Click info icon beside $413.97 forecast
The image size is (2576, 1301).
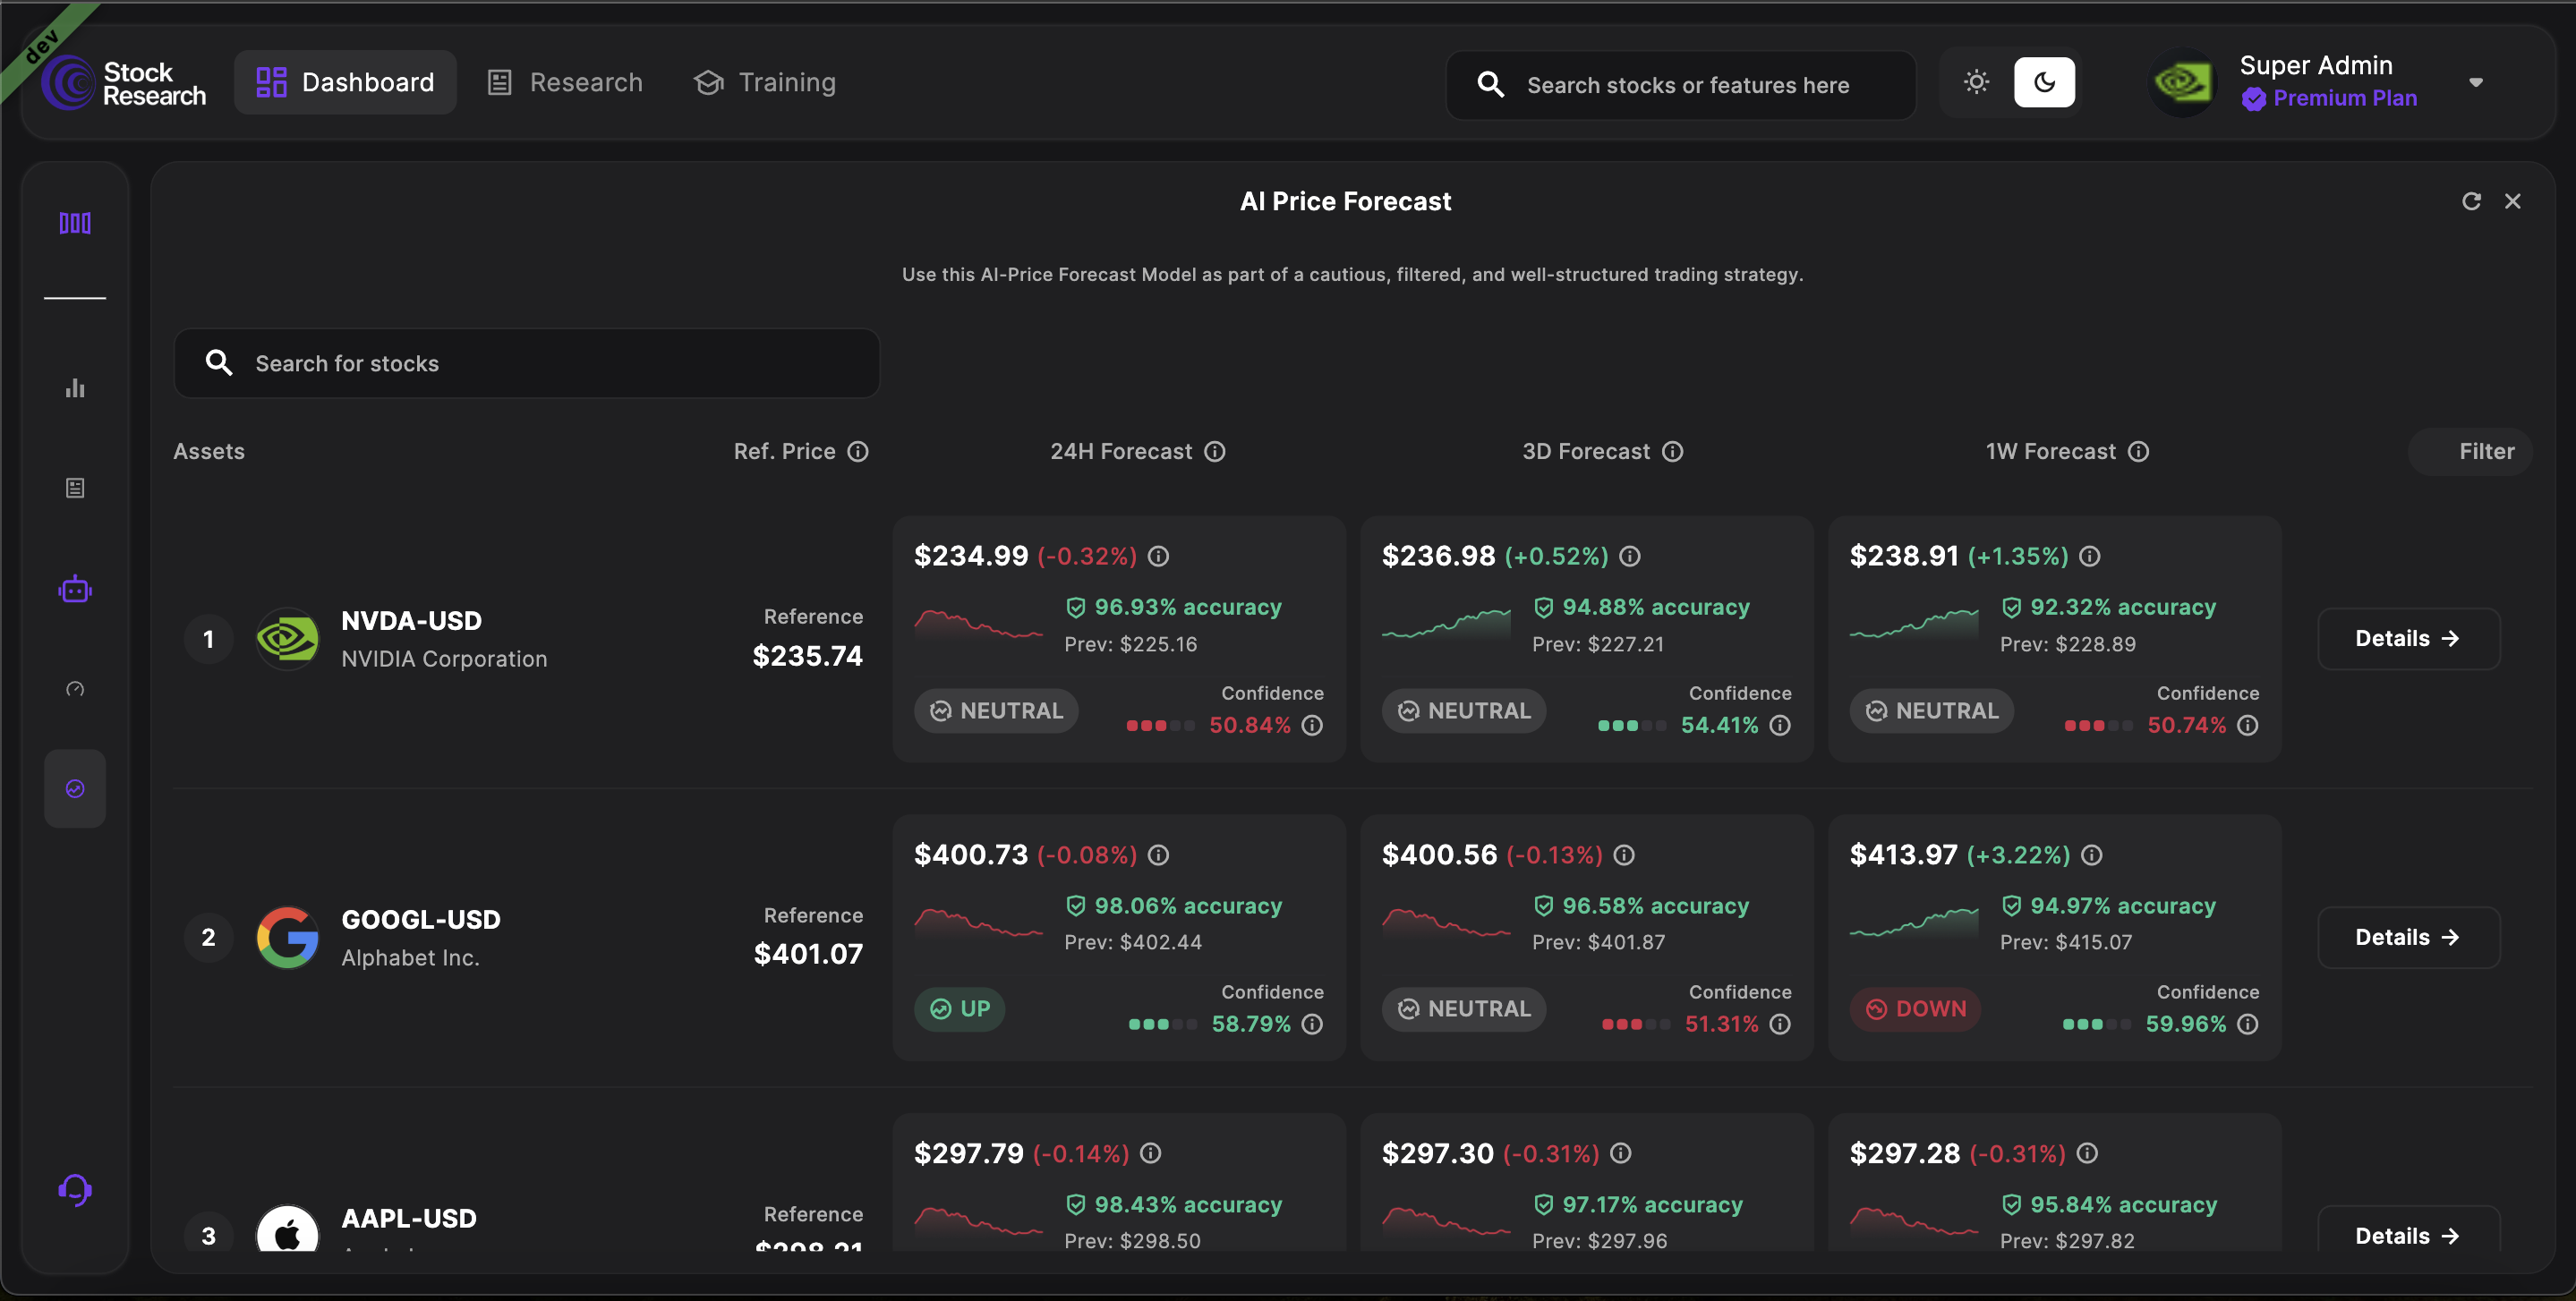coord(2092,855)
